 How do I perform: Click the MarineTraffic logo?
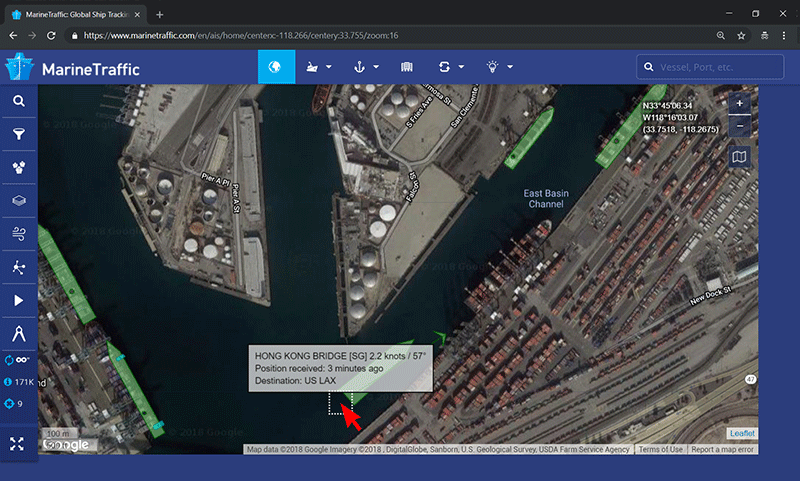[72, 68]
